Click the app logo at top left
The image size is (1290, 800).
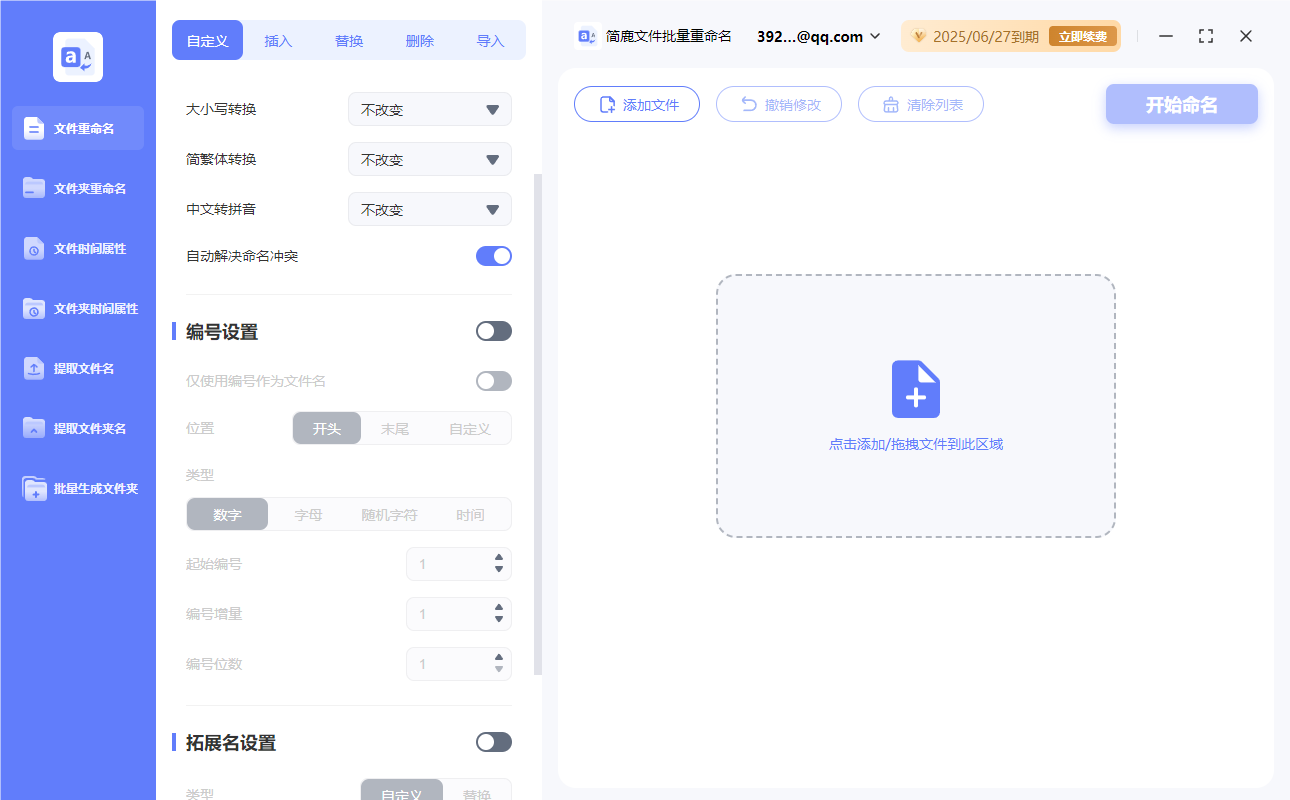[x=77, y=56]
